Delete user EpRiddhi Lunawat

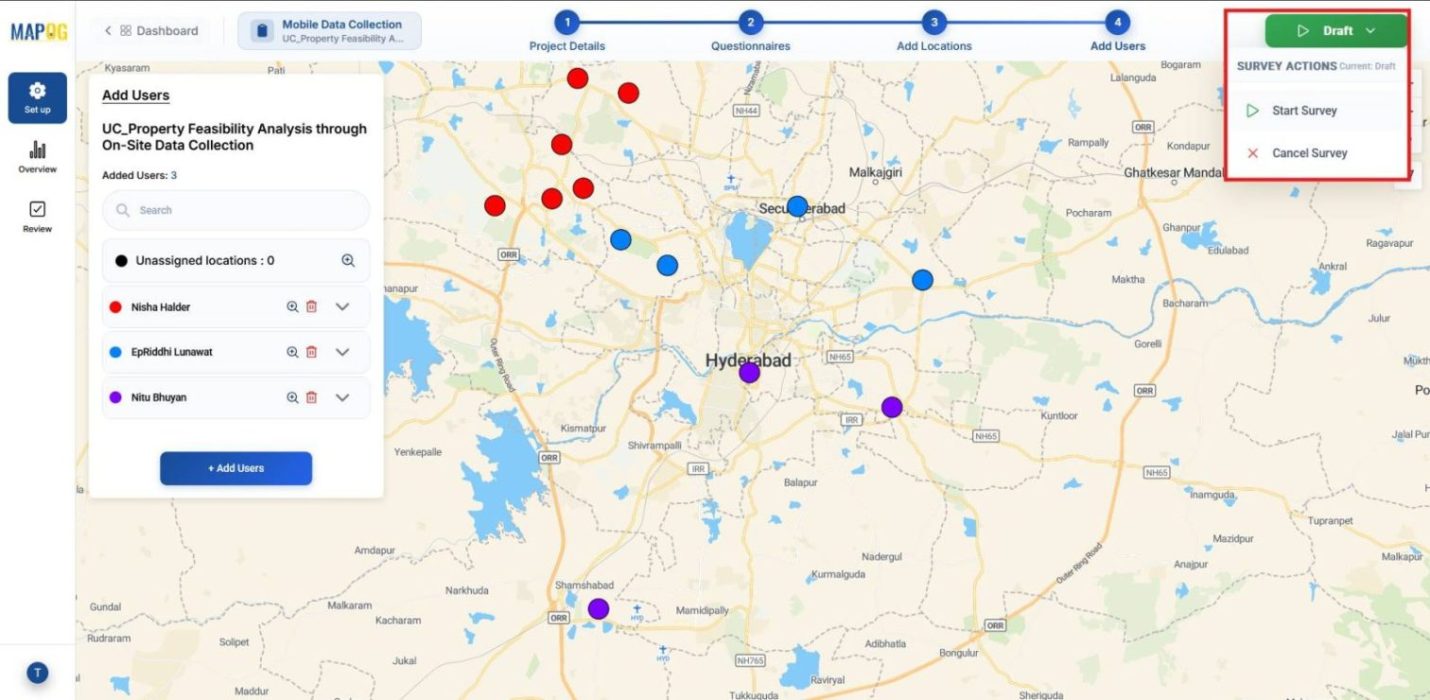pyautogui.click(x=311, y=352)
